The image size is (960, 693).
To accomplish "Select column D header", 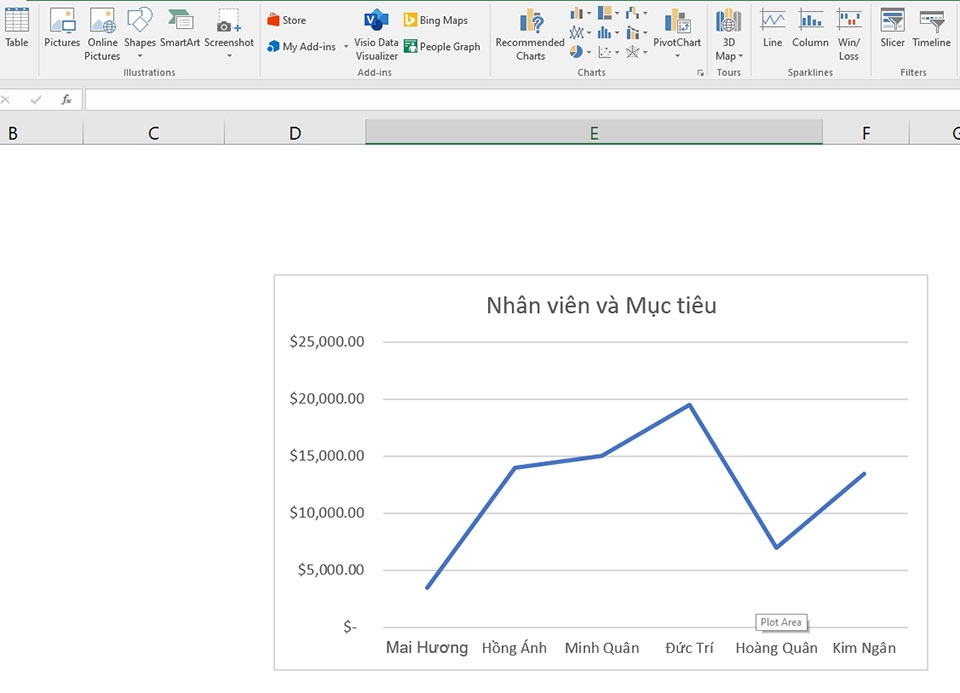I will 295,133.
